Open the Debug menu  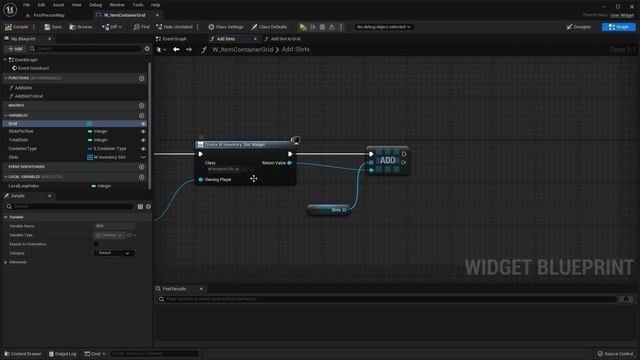pyautogui.click(x=95, y=5)
